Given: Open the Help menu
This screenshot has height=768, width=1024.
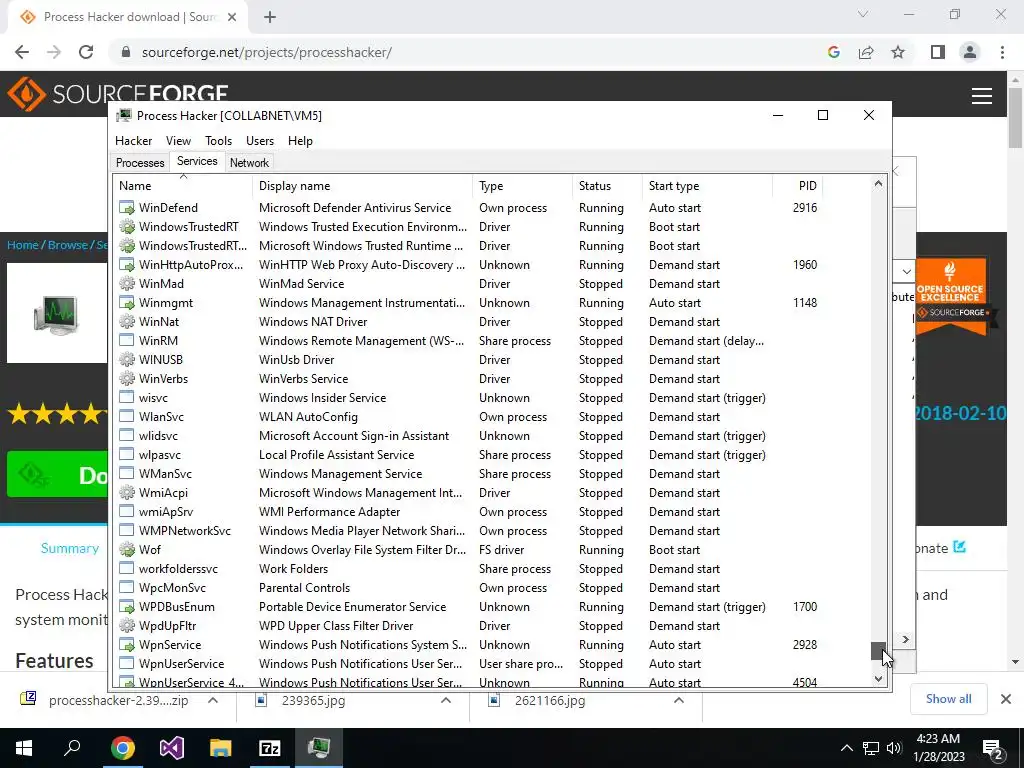Looking at the screenshot, I should (300, 140).
